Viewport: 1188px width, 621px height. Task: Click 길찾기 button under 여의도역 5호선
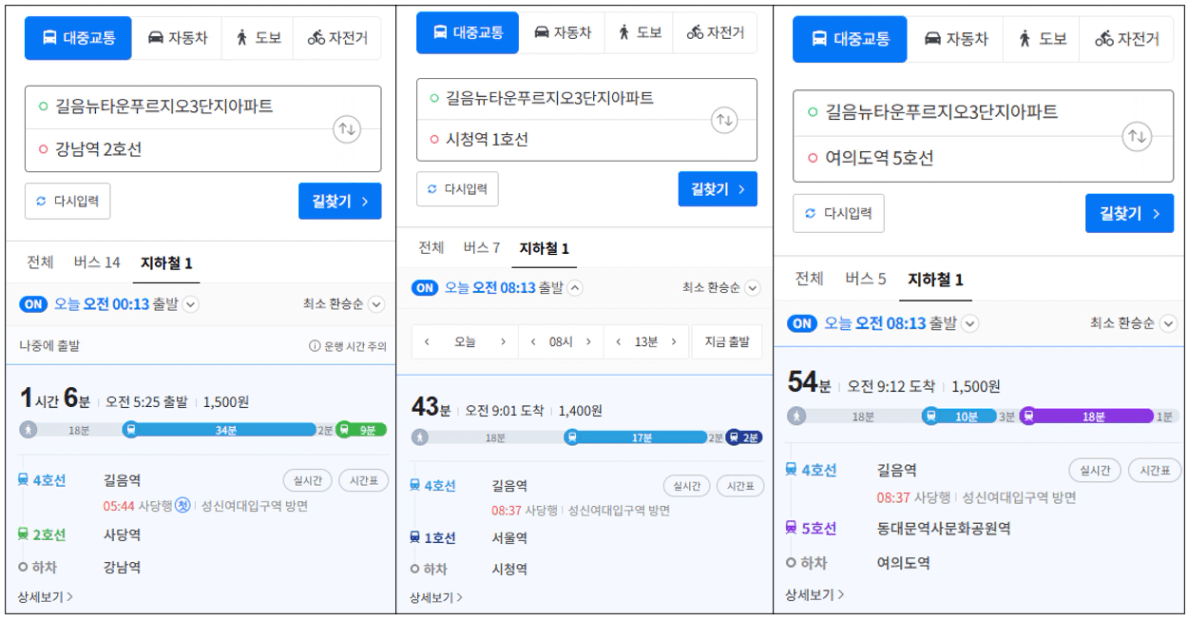tap(1129, 213)
